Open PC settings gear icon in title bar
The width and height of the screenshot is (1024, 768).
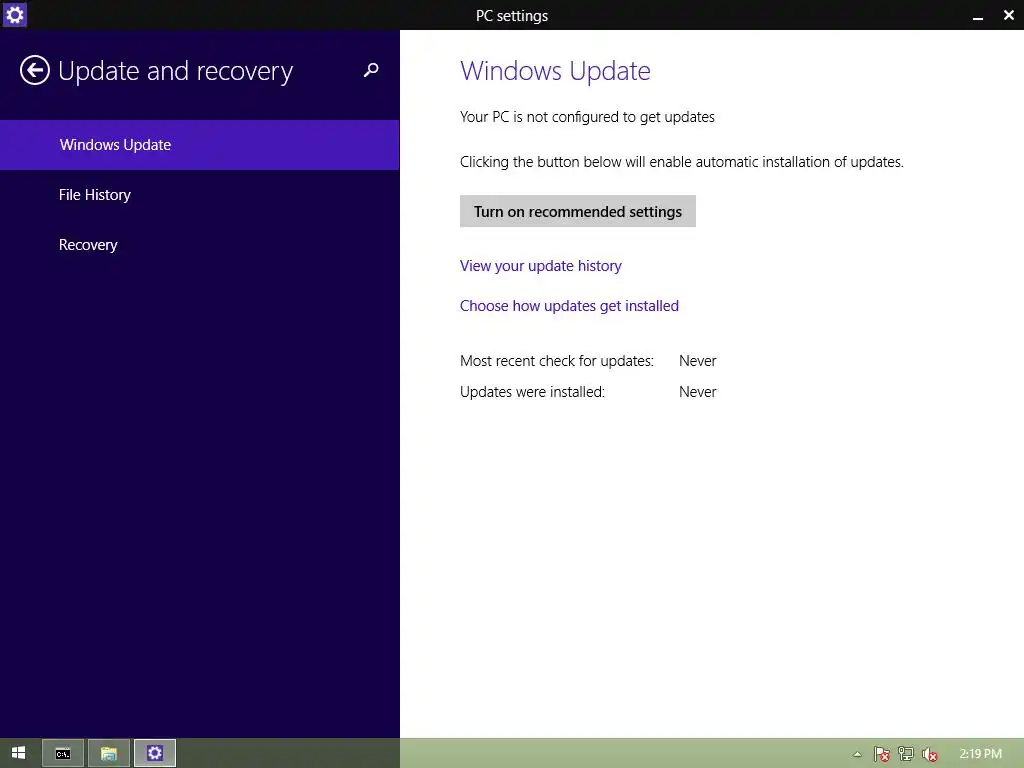pos(14,14)
